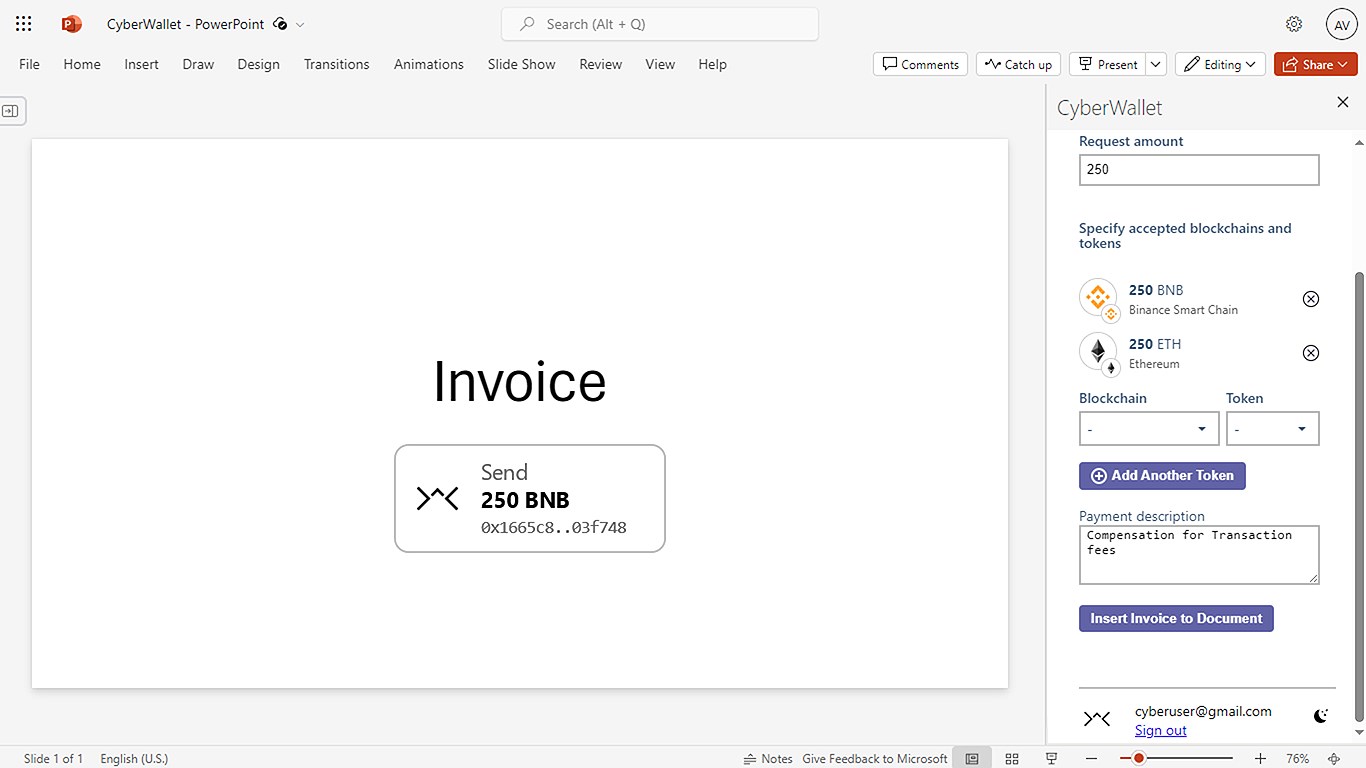Click the 76% zoom level
Screen dimensions: 1366x768
point(1297,759)
